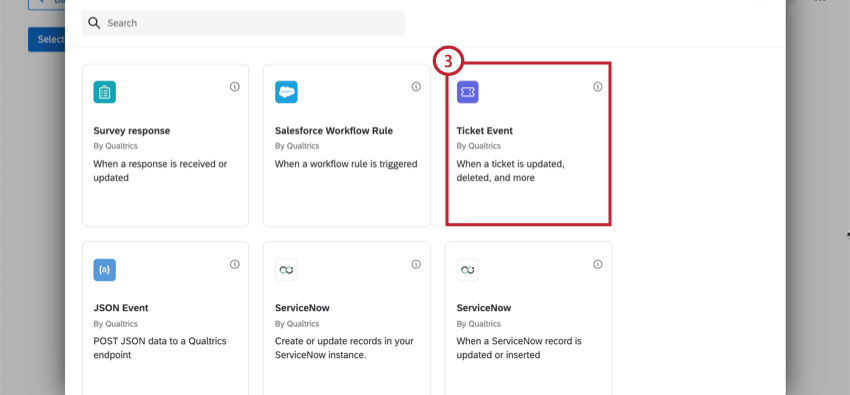
Task: Open info icon on JSON Event card
Action: tap(235, 264)
